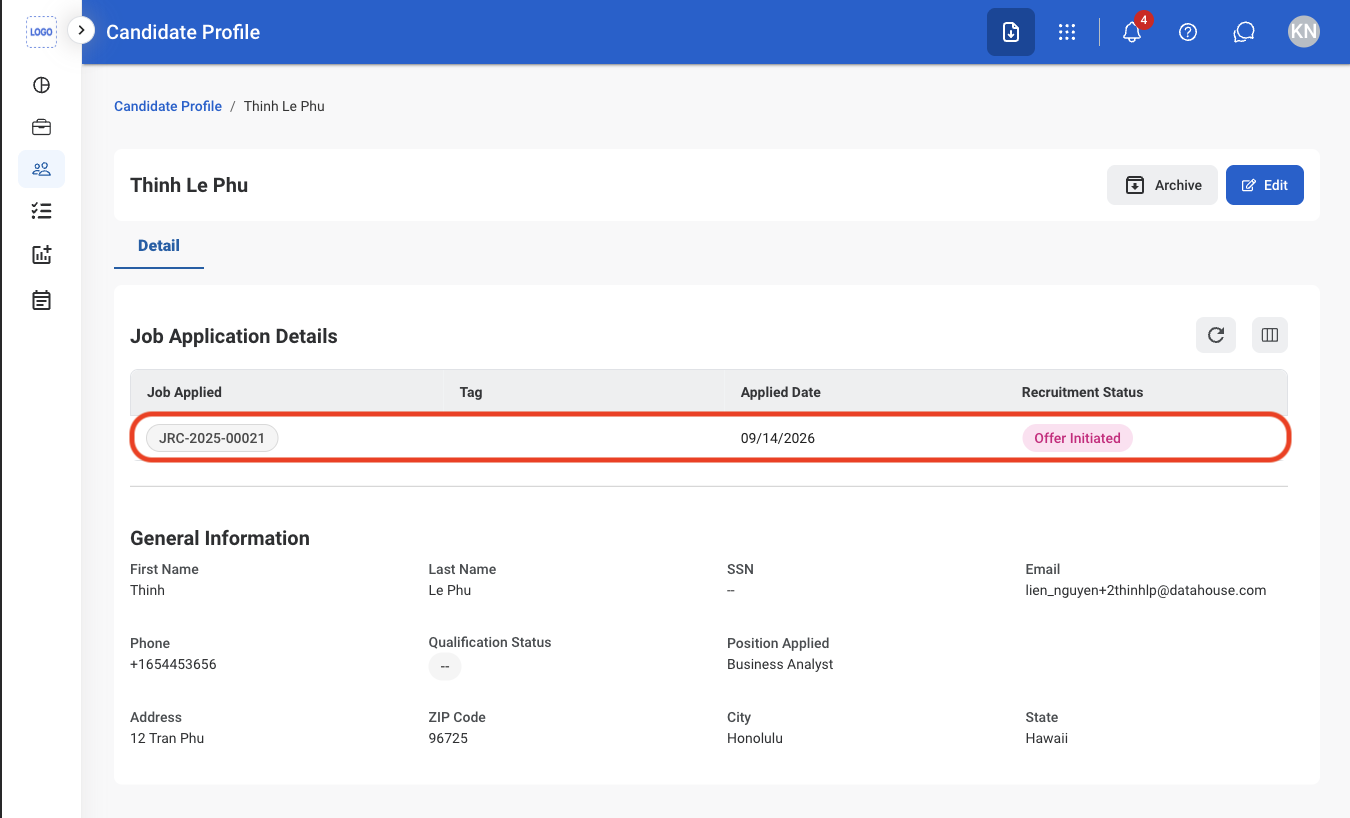Open the dashboard pie chart sidebar icon

(x=41, y=85)
